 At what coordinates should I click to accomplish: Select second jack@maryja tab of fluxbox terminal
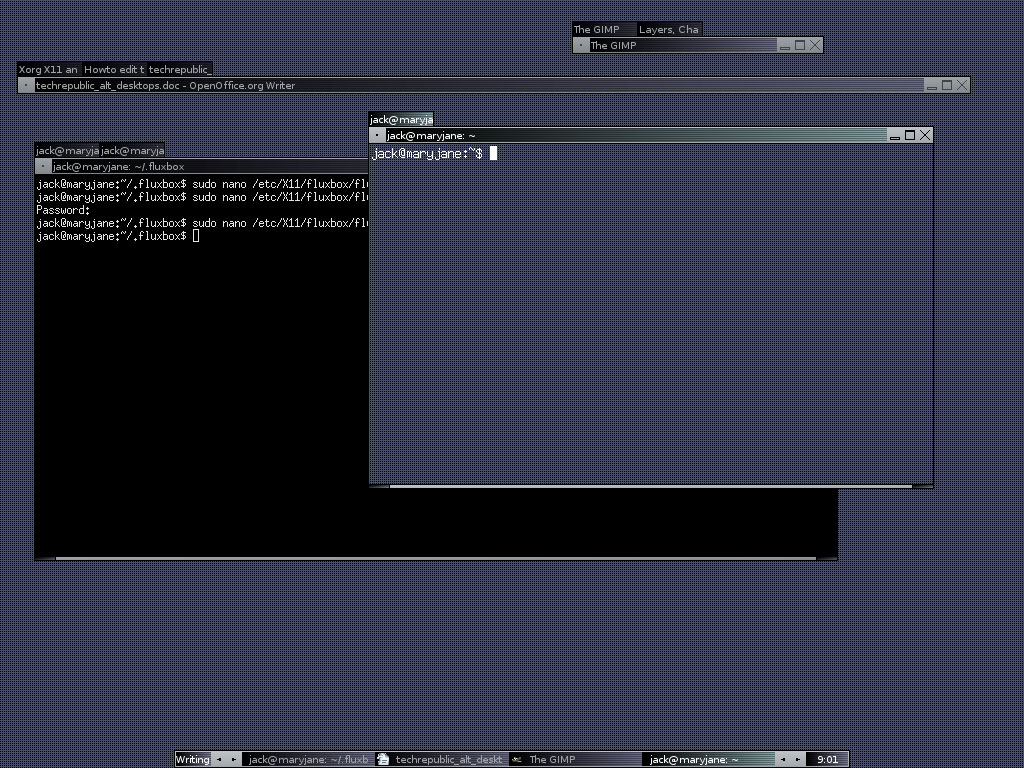click(x=132, y=151)
